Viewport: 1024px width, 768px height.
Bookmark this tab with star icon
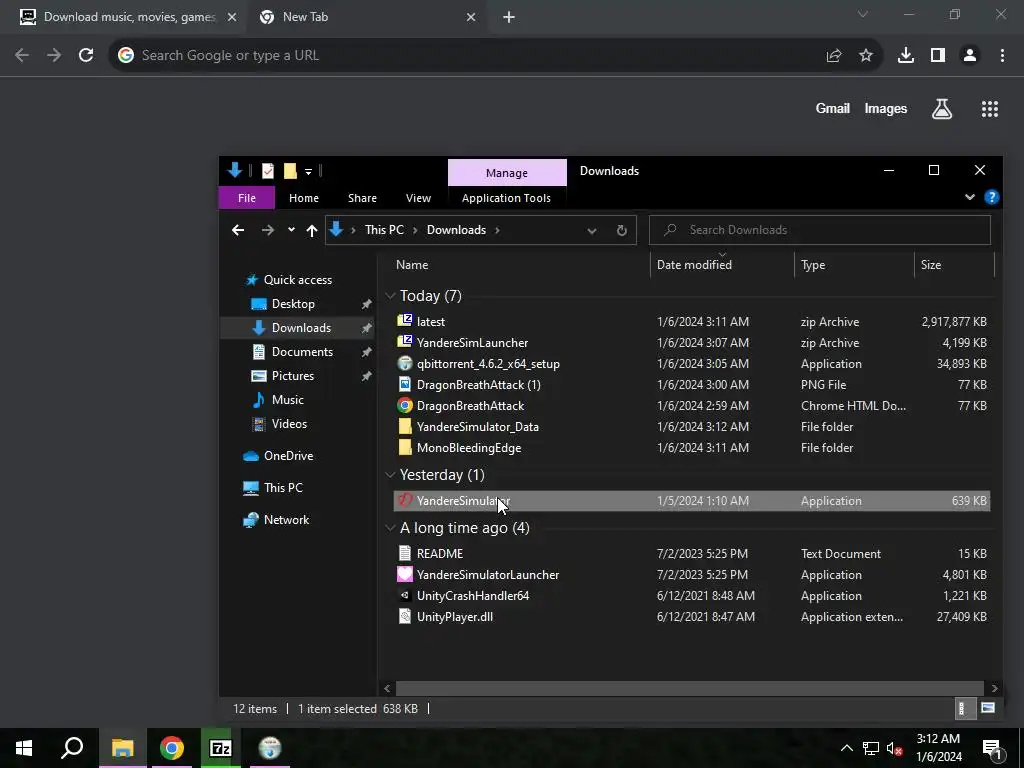tap(866, 56)
